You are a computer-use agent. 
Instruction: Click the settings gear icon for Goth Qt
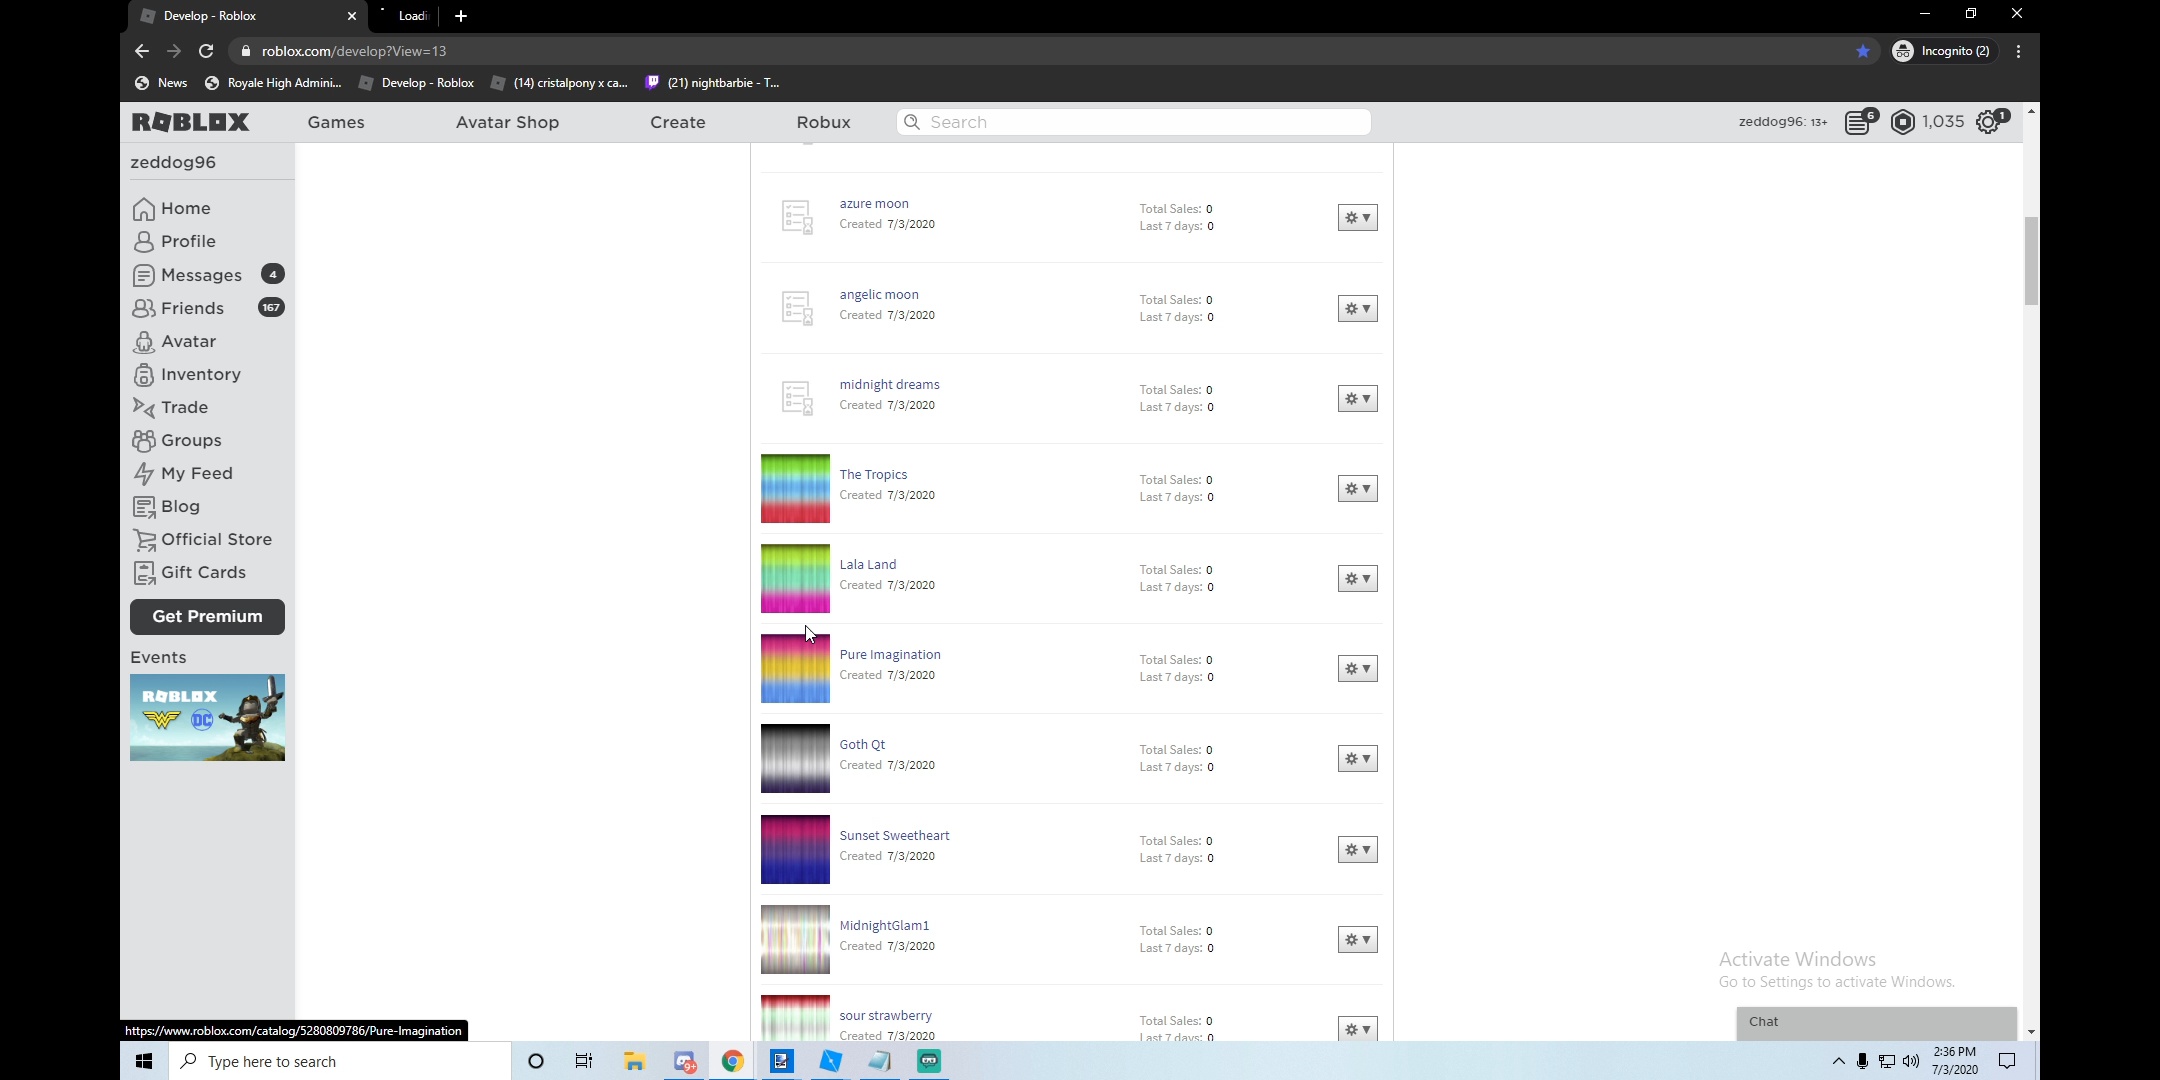(1356, 758)
